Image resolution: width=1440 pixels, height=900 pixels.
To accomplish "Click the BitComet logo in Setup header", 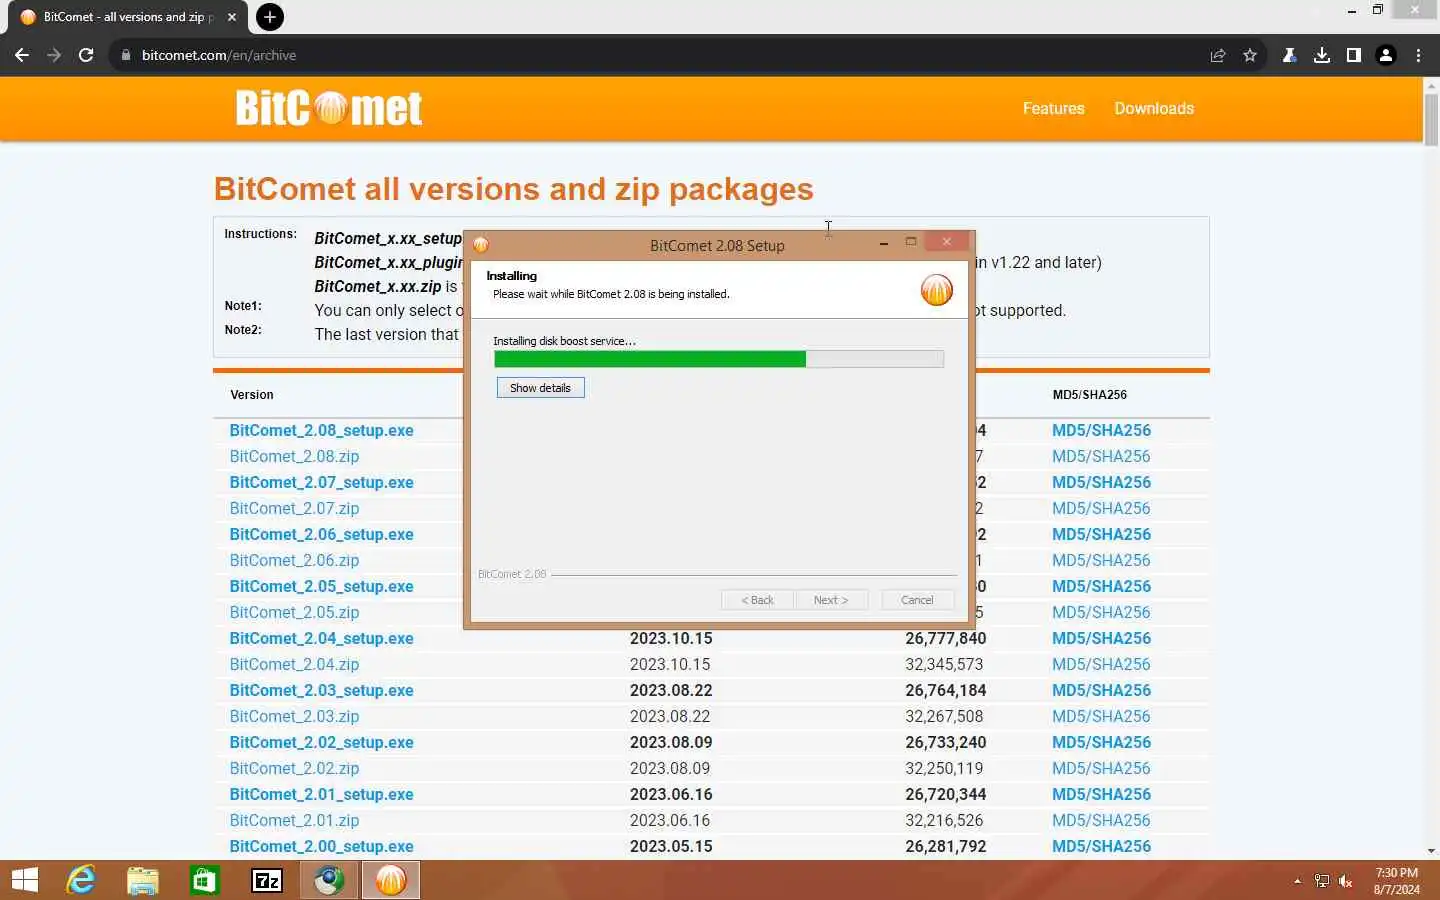I will [x=937, y=290].
